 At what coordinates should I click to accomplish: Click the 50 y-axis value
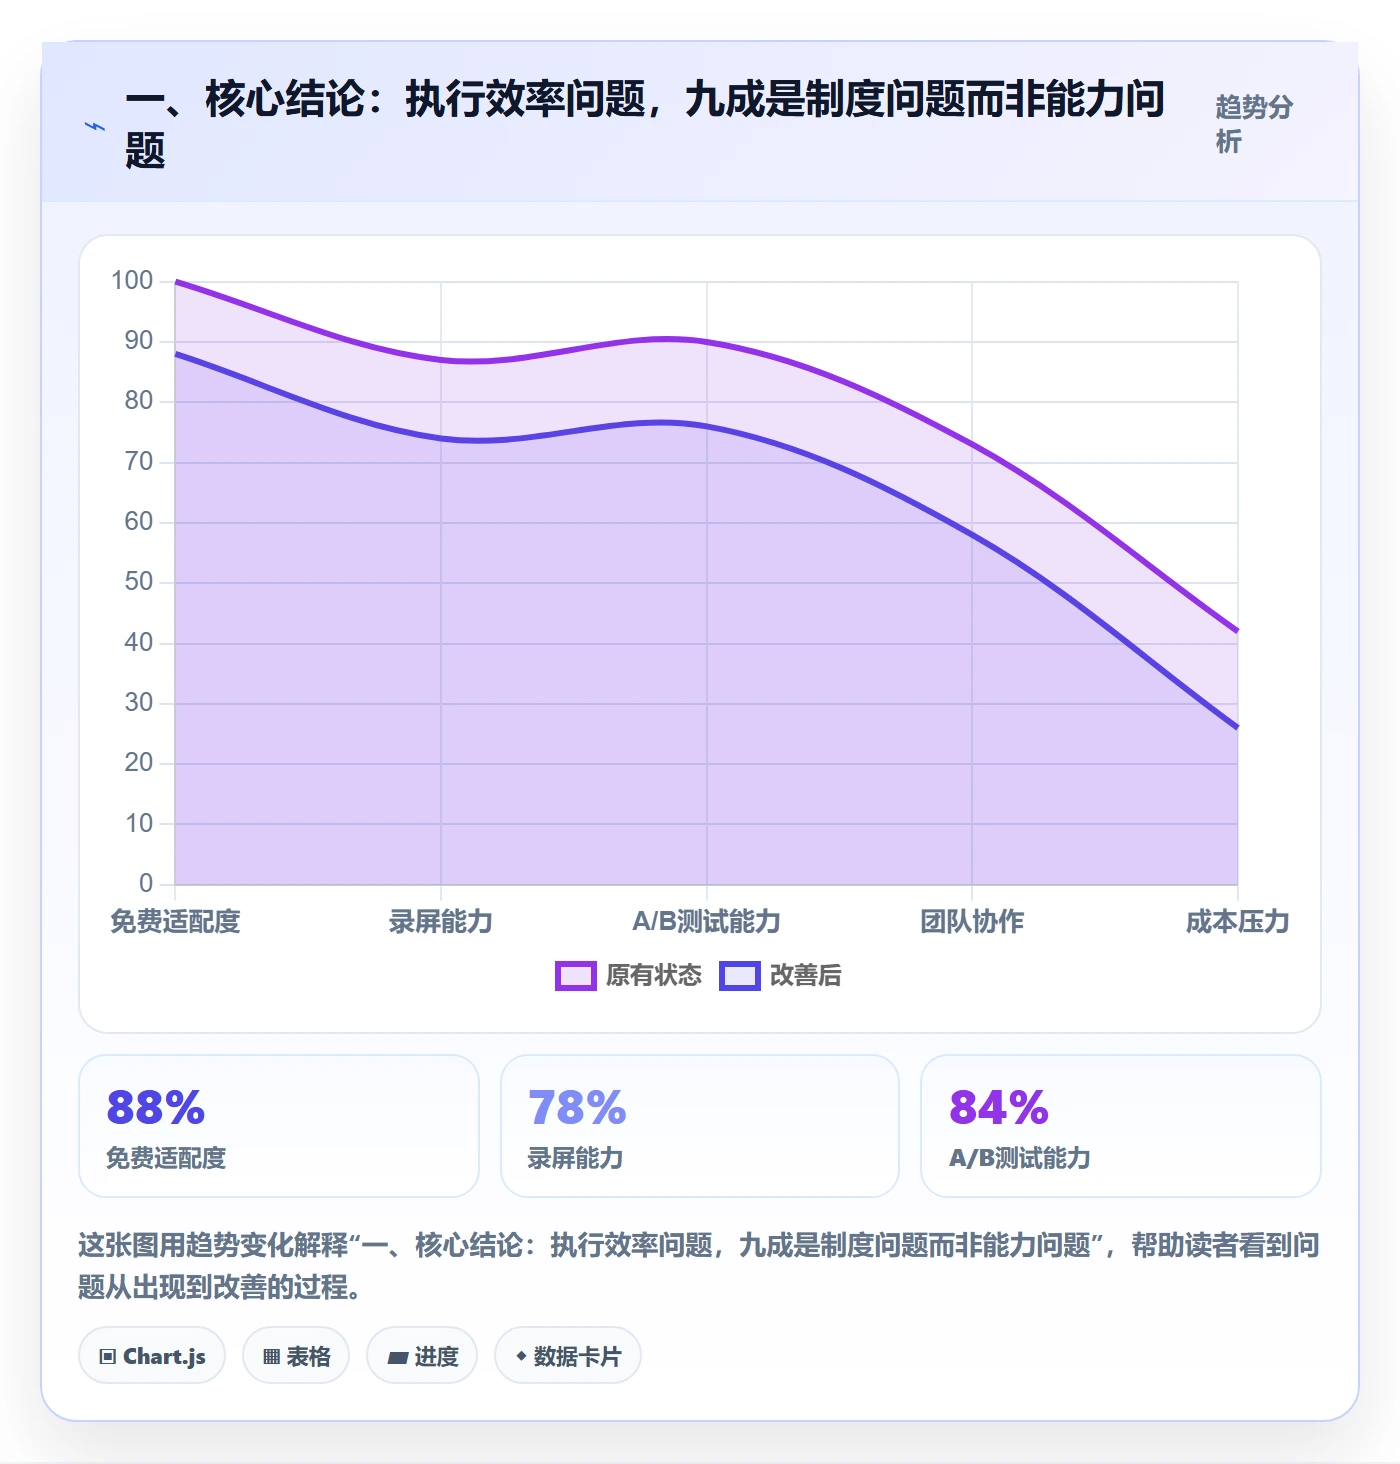pos(139,582)
